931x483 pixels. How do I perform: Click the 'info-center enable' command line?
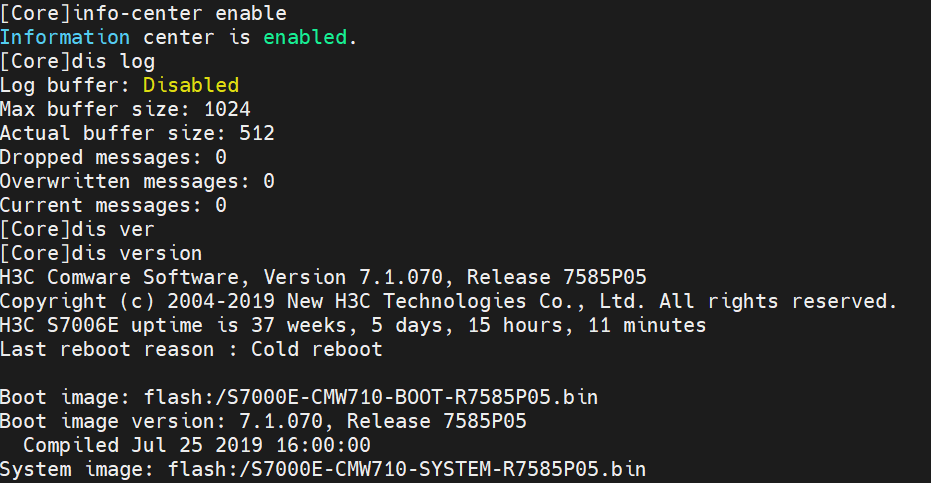point(143,13)
